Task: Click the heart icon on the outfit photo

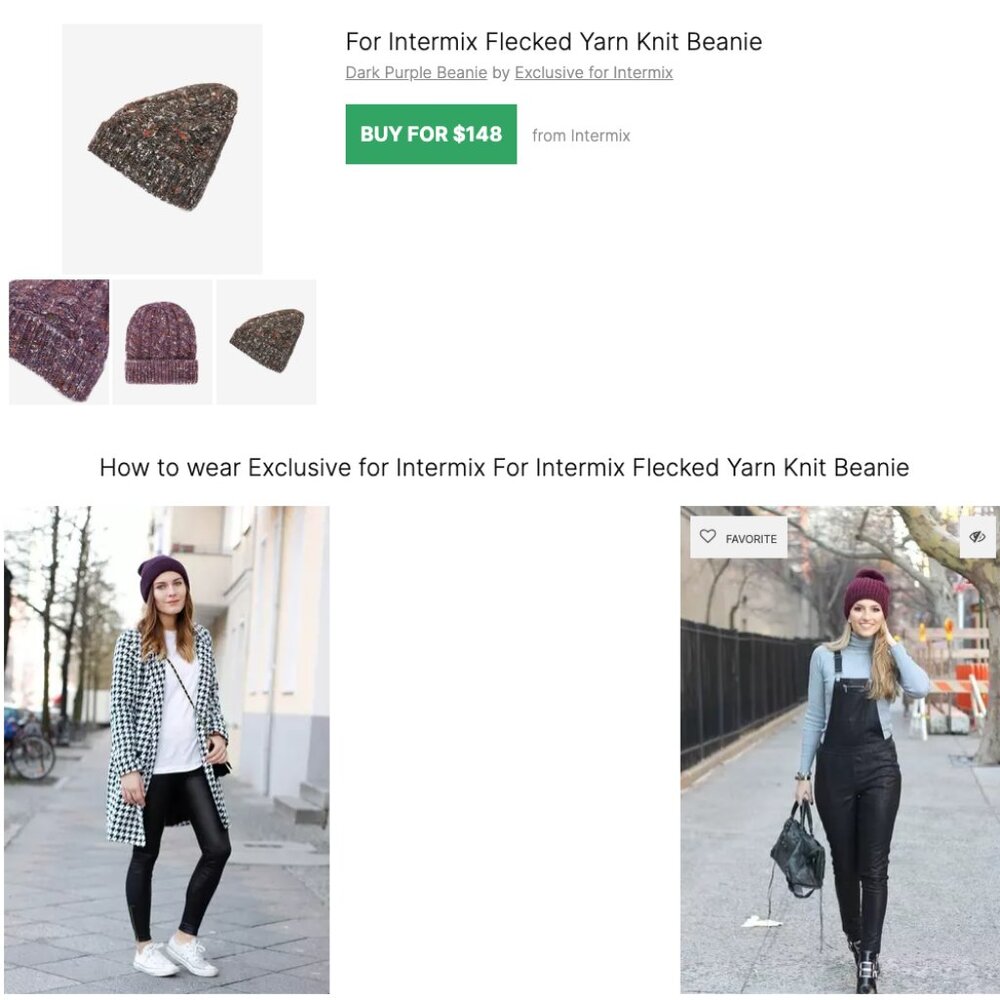Action: pyautogui.click(x=707, y=536)
